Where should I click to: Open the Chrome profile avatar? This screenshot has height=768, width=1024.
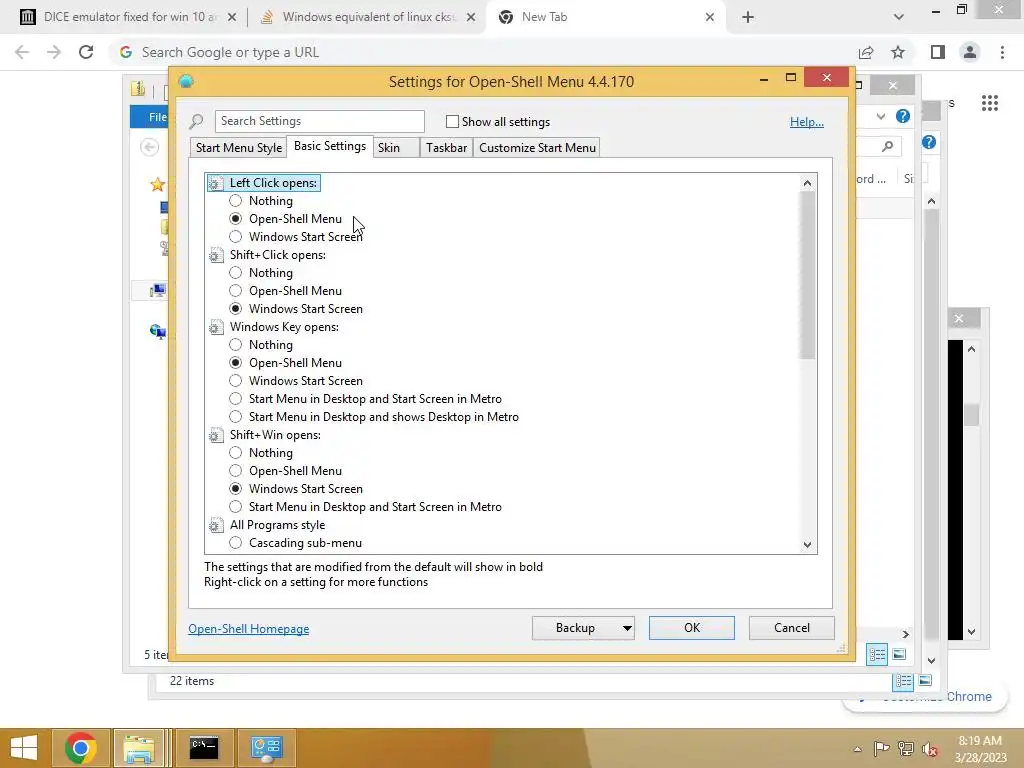click(x=970, y=52)
